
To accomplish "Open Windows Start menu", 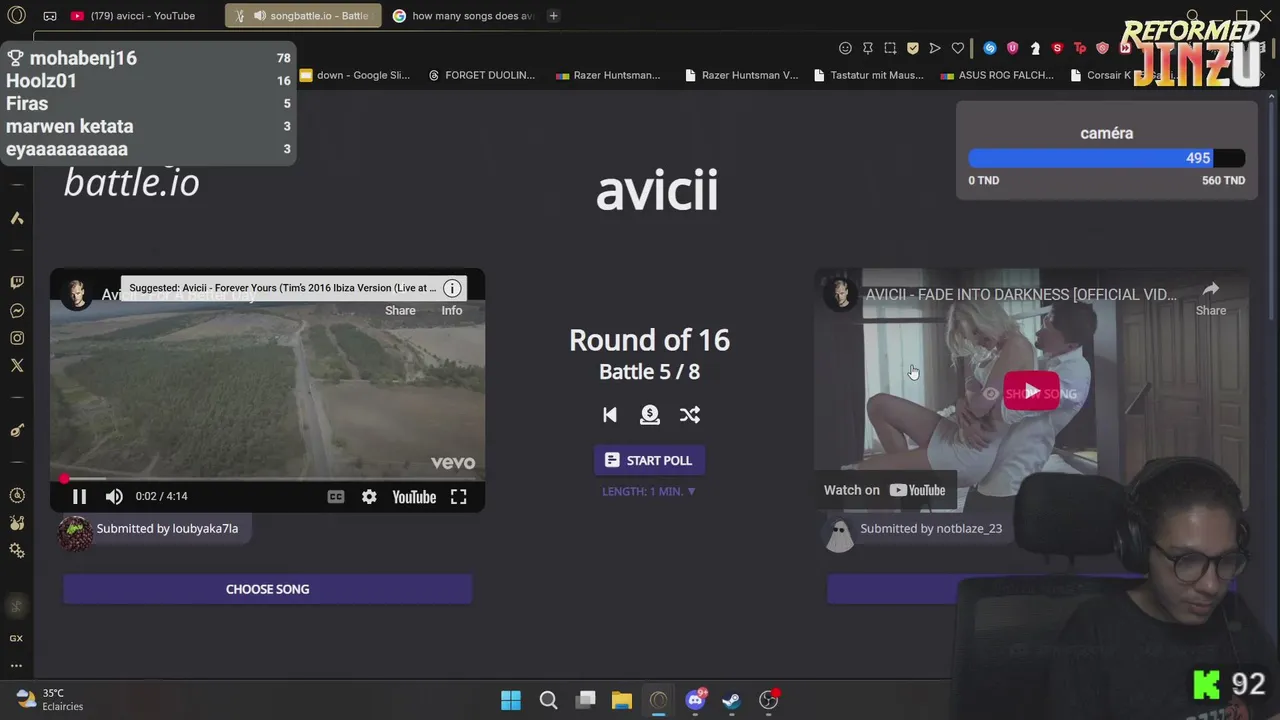I will [511, 700].
